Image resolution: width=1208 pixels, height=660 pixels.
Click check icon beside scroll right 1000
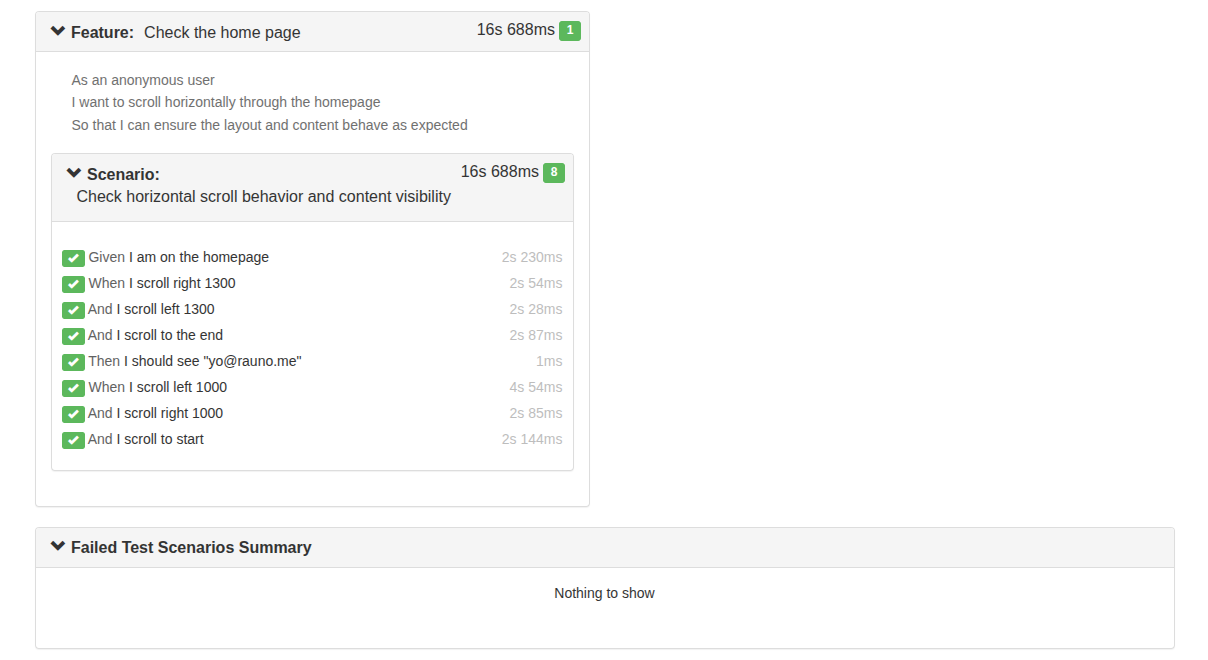[73, 414]
